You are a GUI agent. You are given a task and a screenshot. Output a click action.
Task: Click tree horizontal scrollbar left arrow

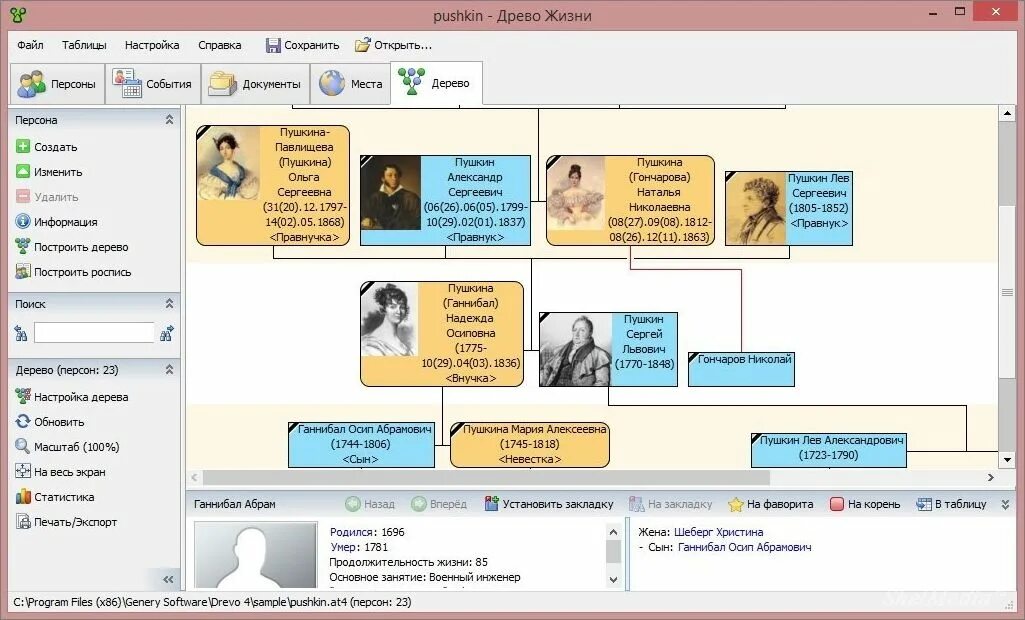click(x=194, y=477)
